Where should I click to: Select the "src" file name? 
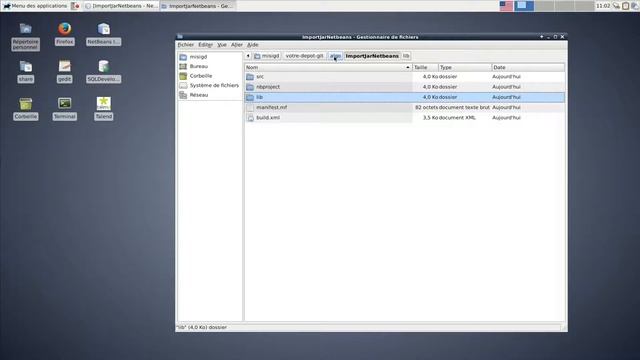tap(260, 77)
